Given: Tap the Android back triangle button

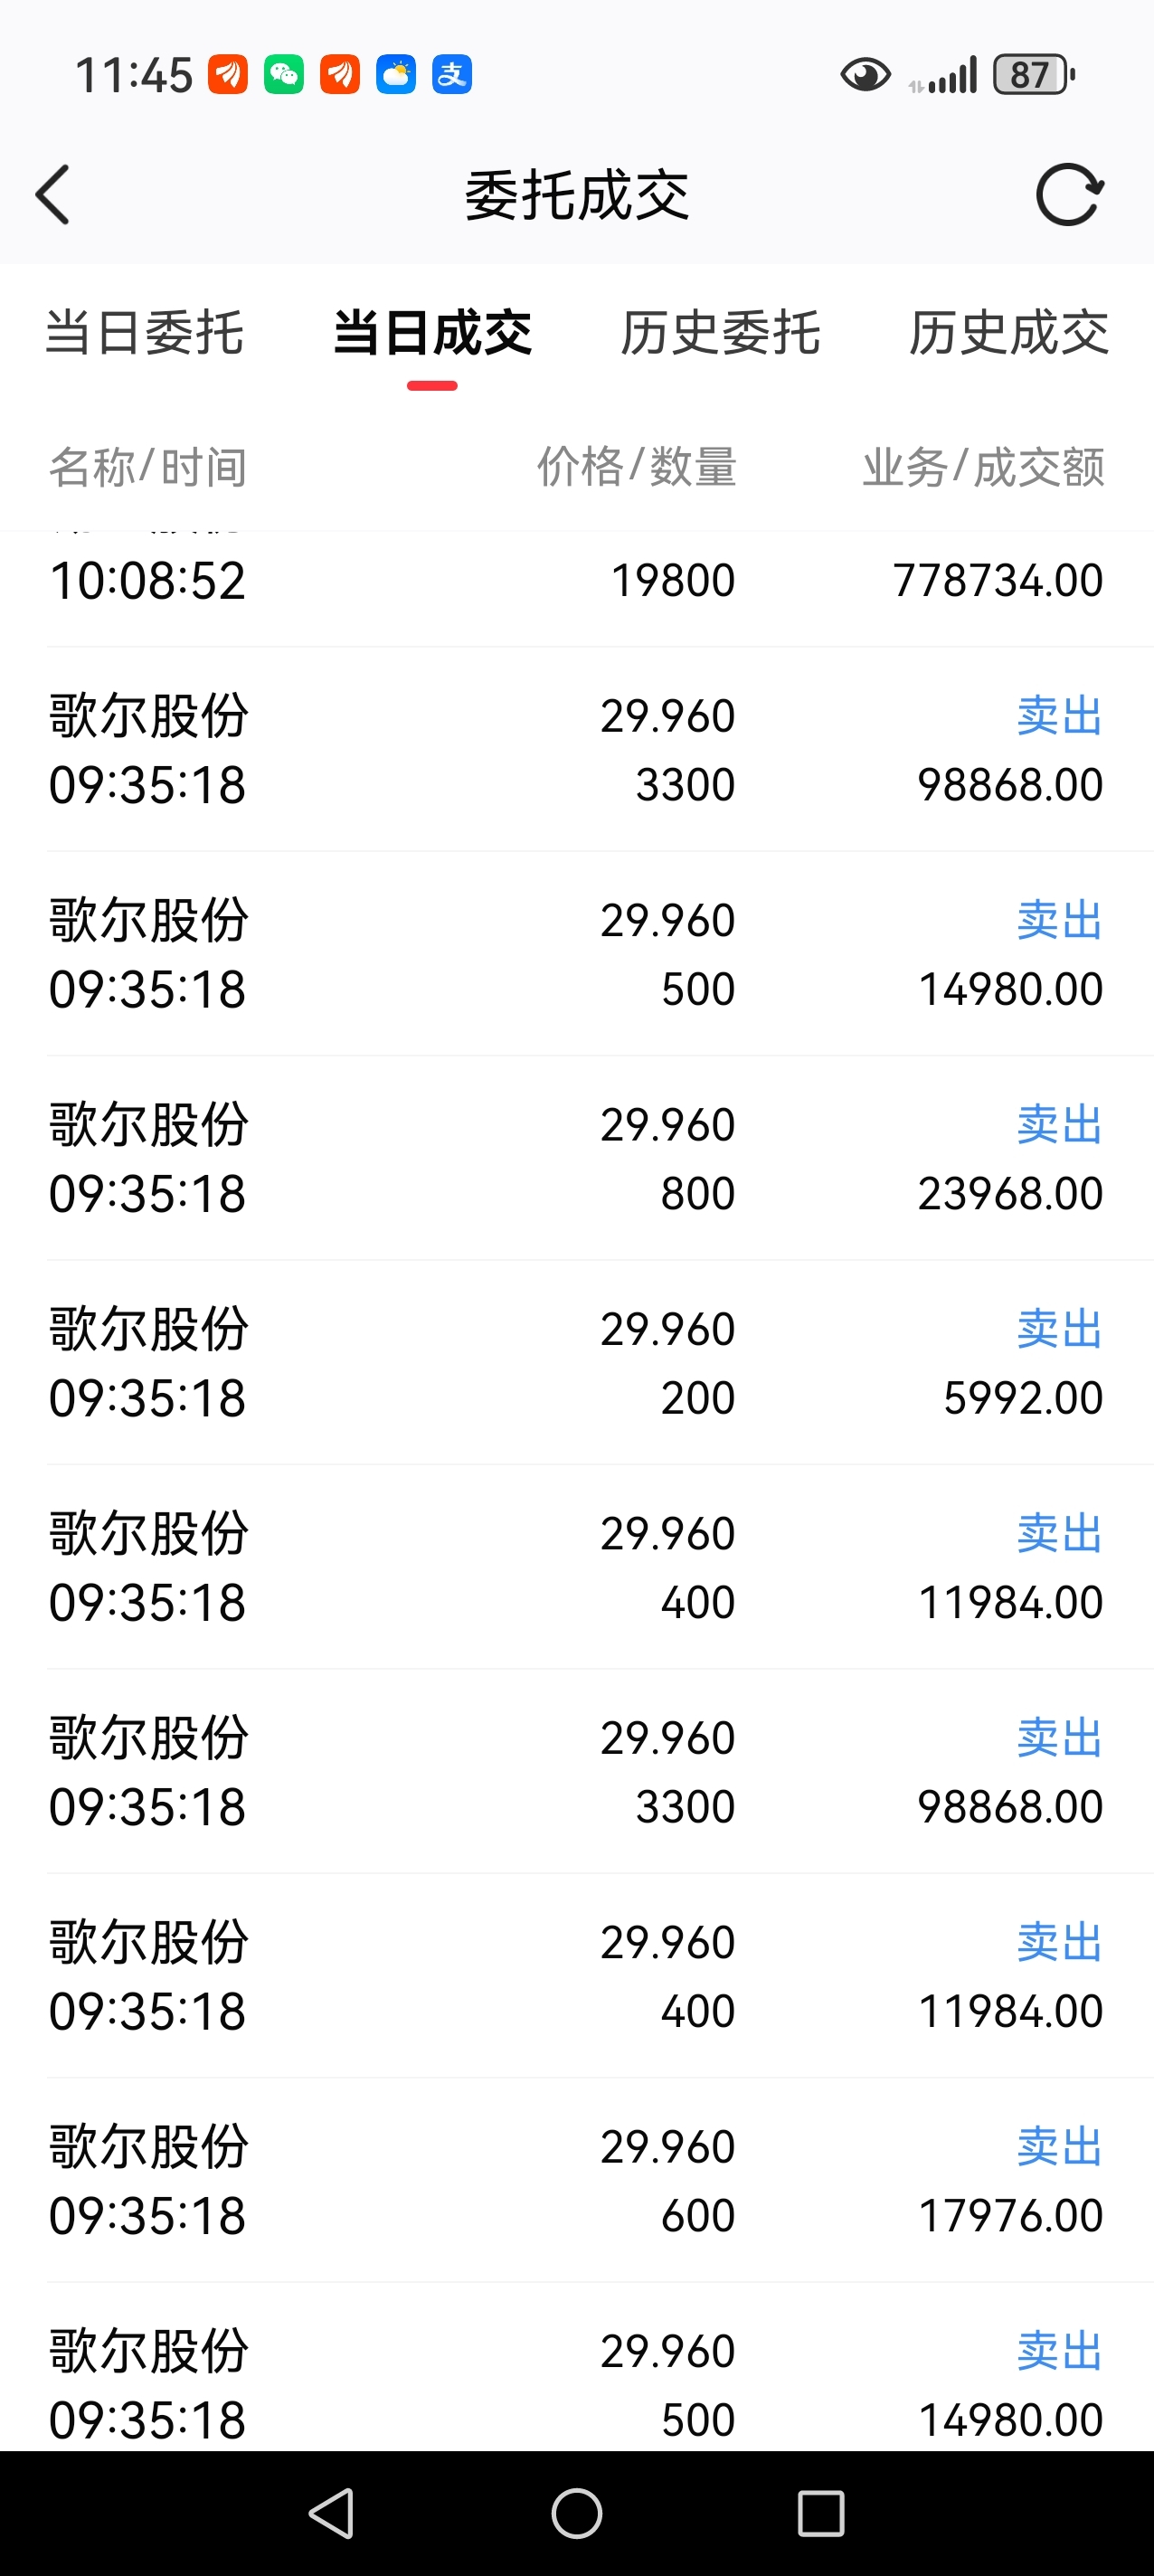Looking at the screenshot, I should point(332,2513).
